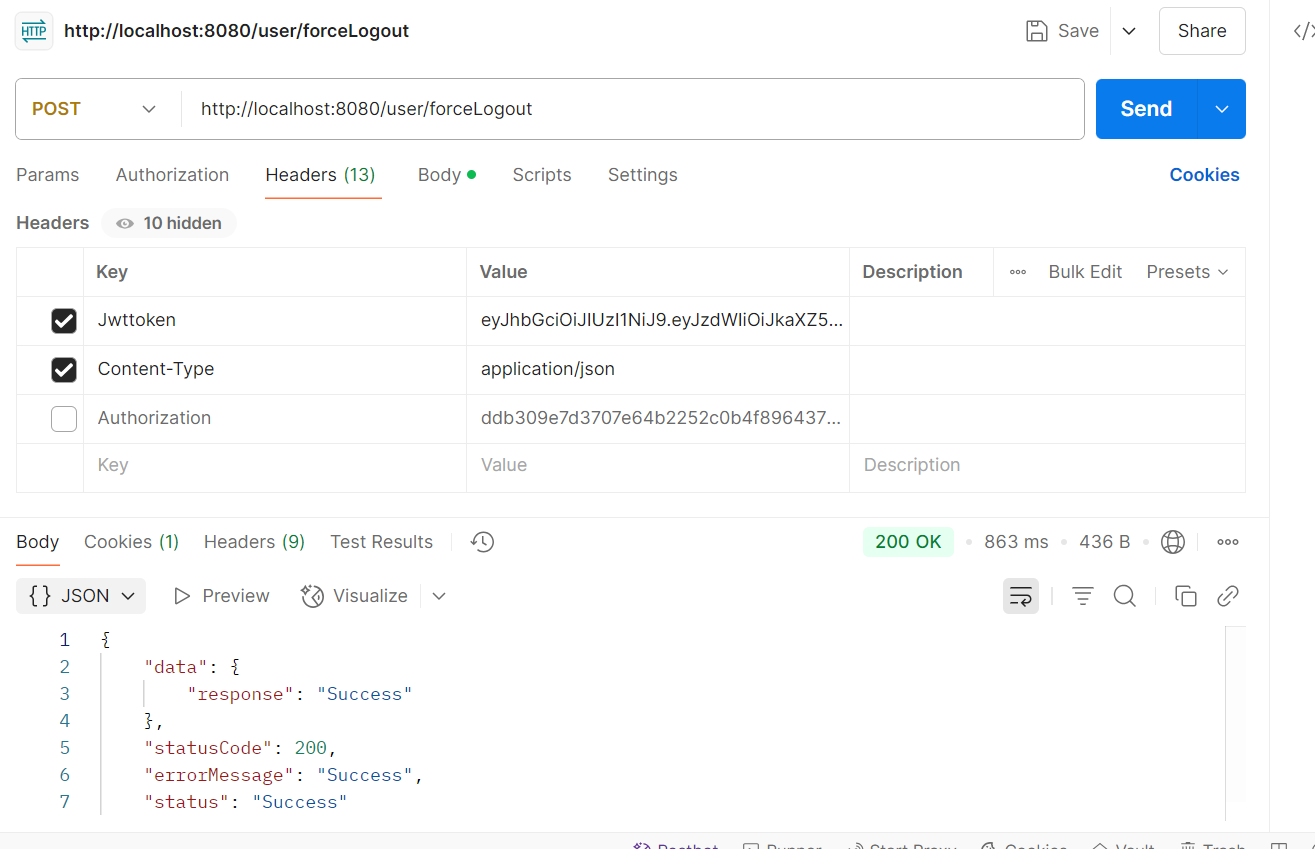Toggle the 10 hidden headers eye button
1315x849 pixels.
[x=169, y=223]
